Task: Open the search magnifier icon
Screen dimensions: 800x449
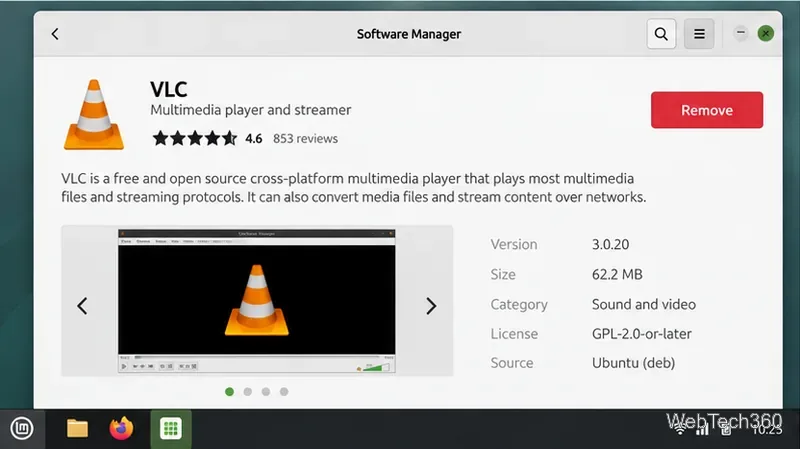Action: tap(661, 34)
